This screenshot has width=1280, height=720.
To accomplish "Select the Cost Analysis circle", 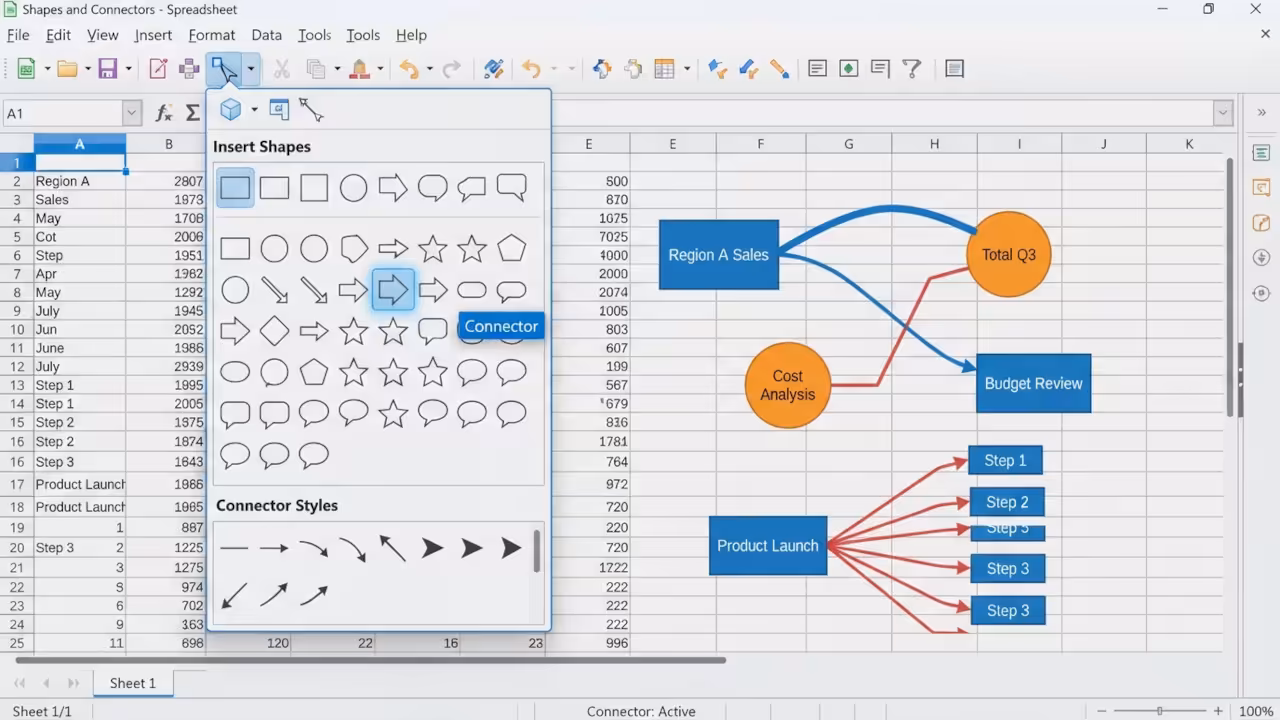I will pyautogui.click(x=788, y=385).
